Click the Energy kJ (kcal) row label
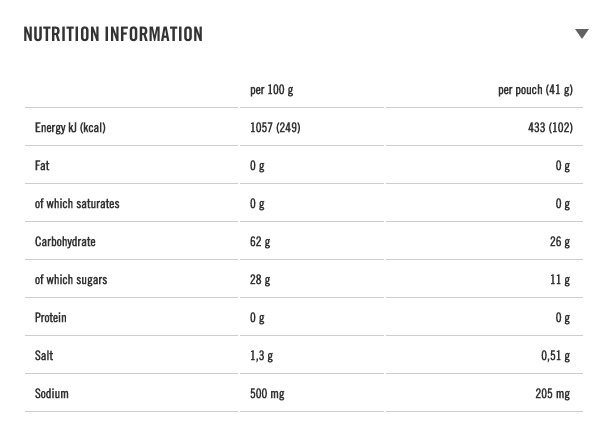 point(70,128)
